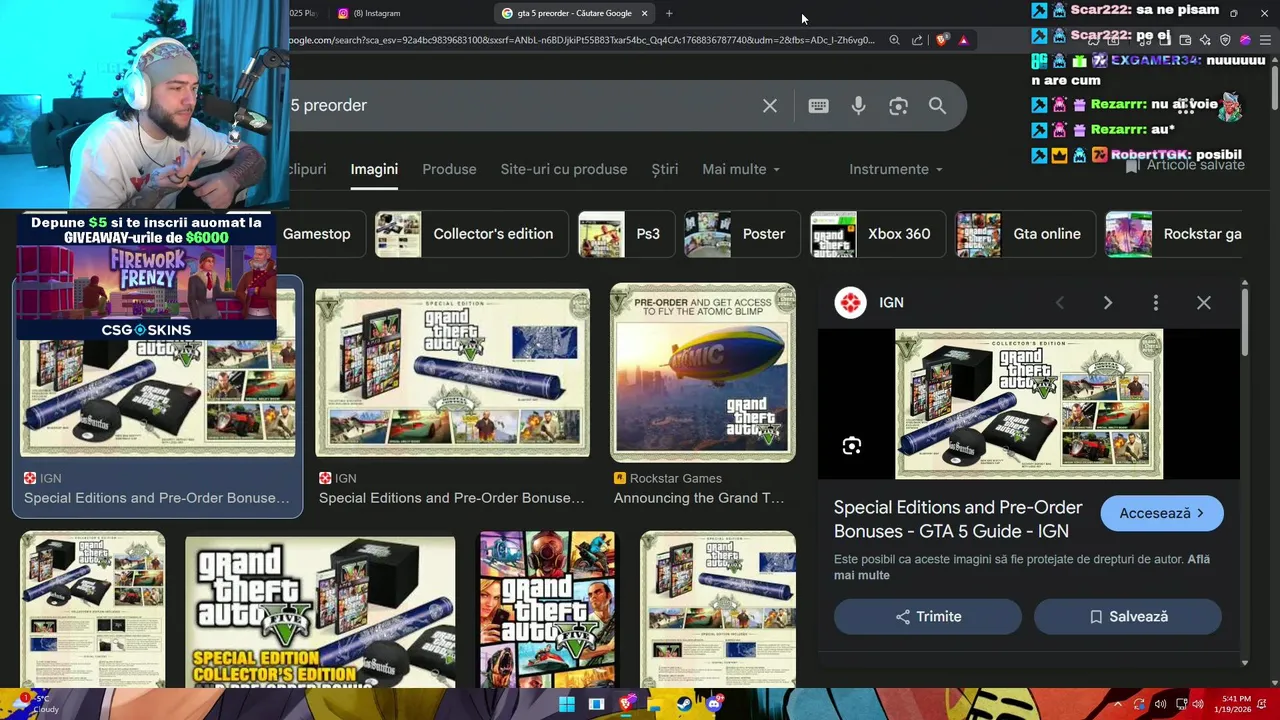The height and width of the screenshot is (720, 1280).
Task: Start voice search with the microphone icon
Action: pyautogui.click(x=858, y=105)
